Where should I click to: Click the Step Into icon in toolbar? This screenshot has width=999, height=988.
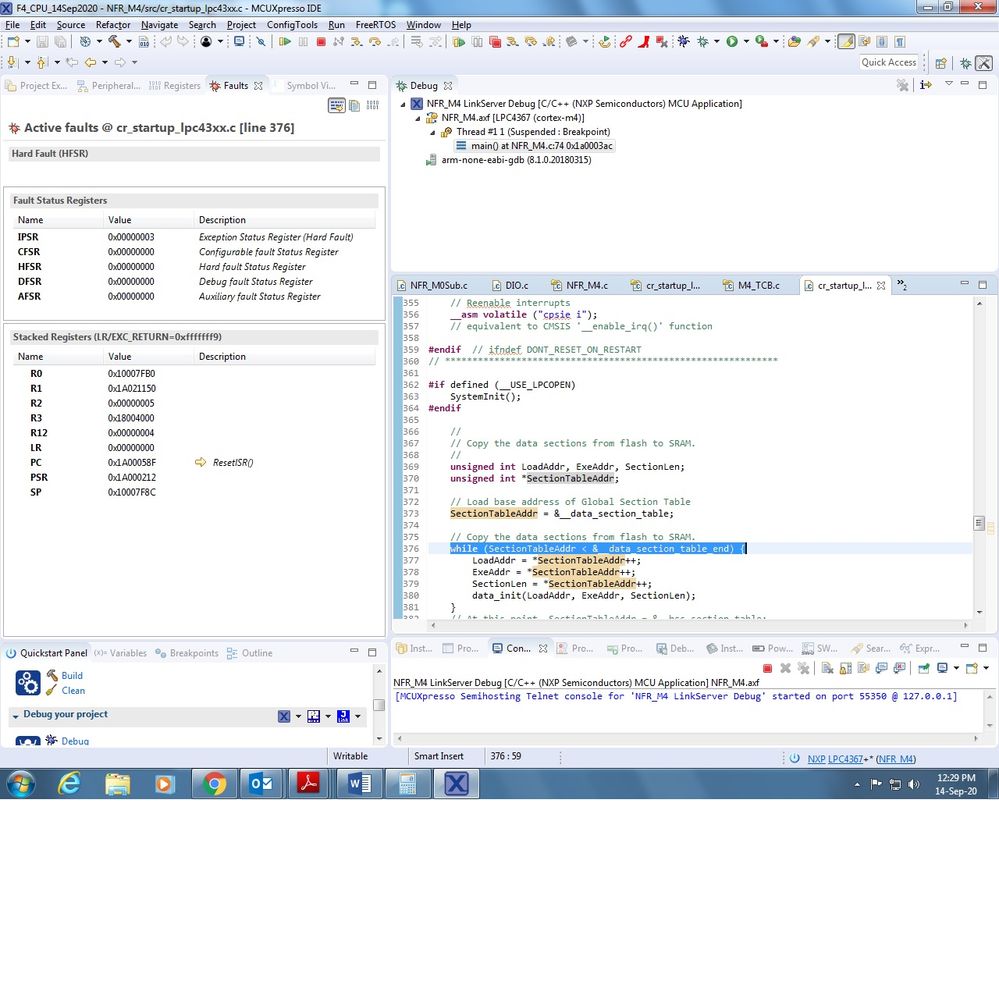(357, 42)
